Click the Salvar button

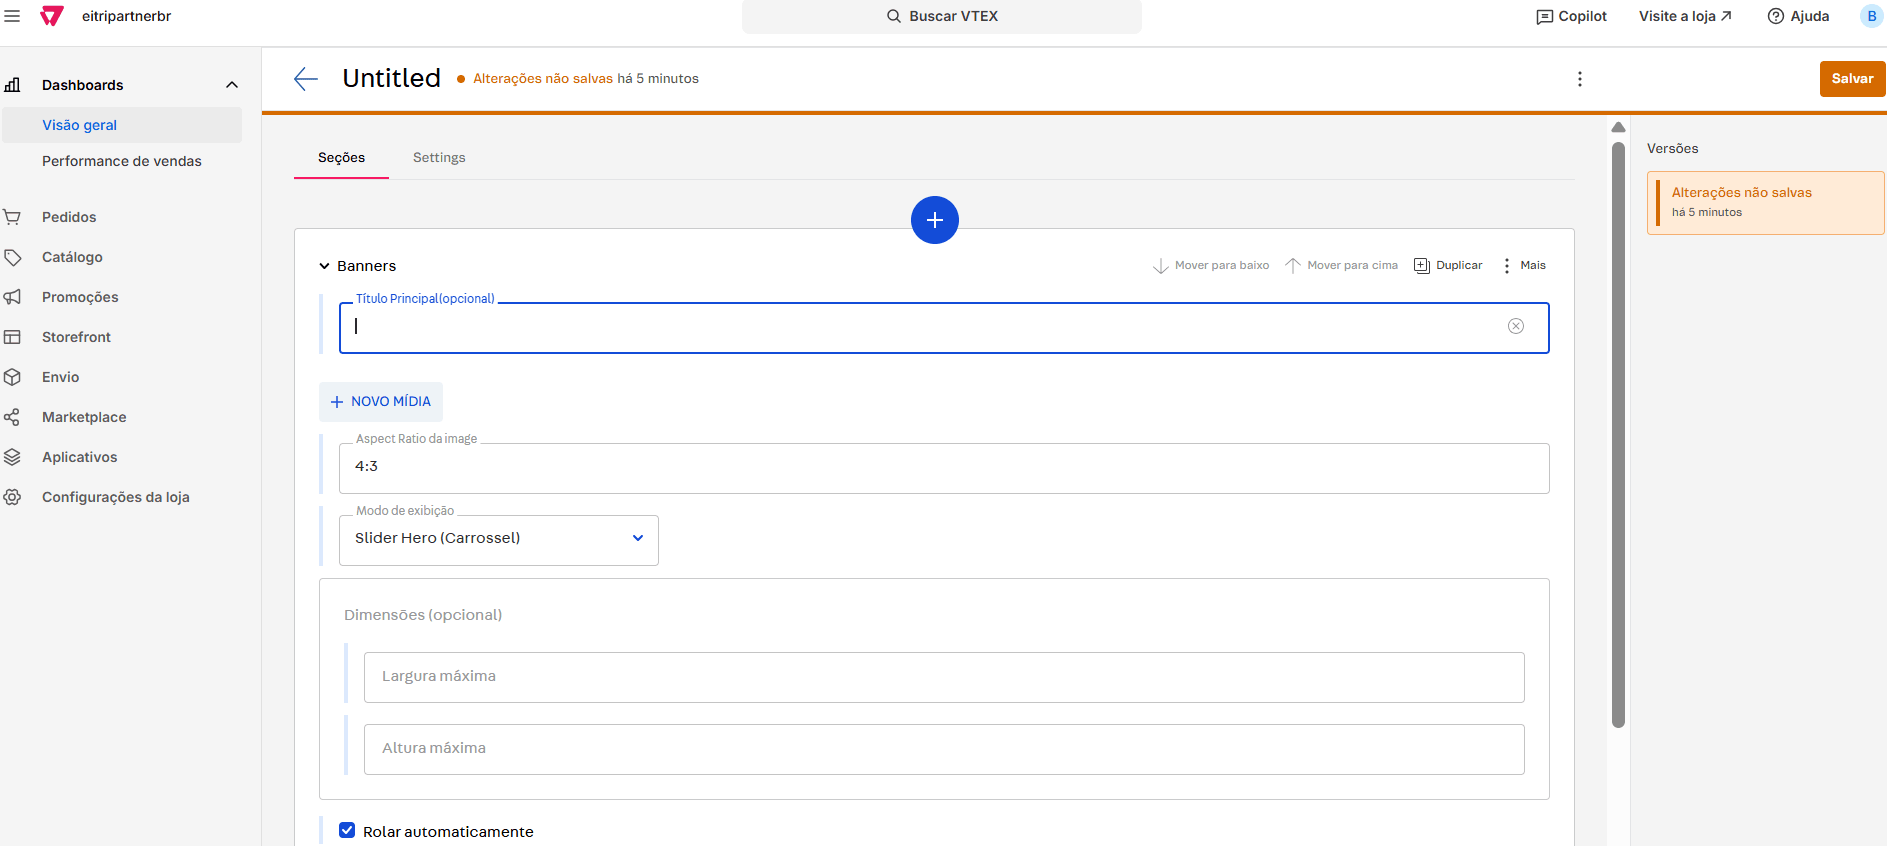1851,79
